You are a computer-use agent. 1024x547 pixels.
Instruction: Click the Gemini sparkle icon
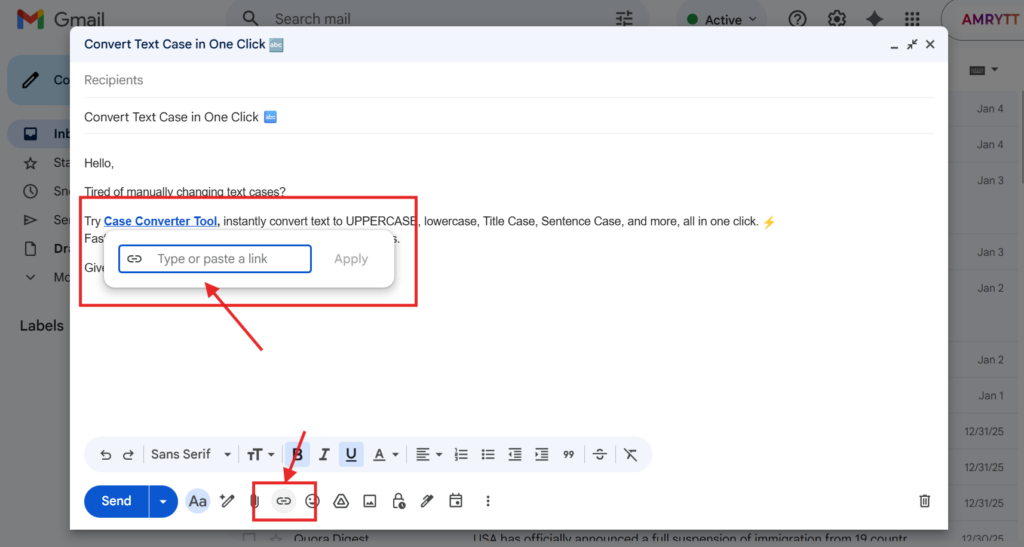coord(874,19)
